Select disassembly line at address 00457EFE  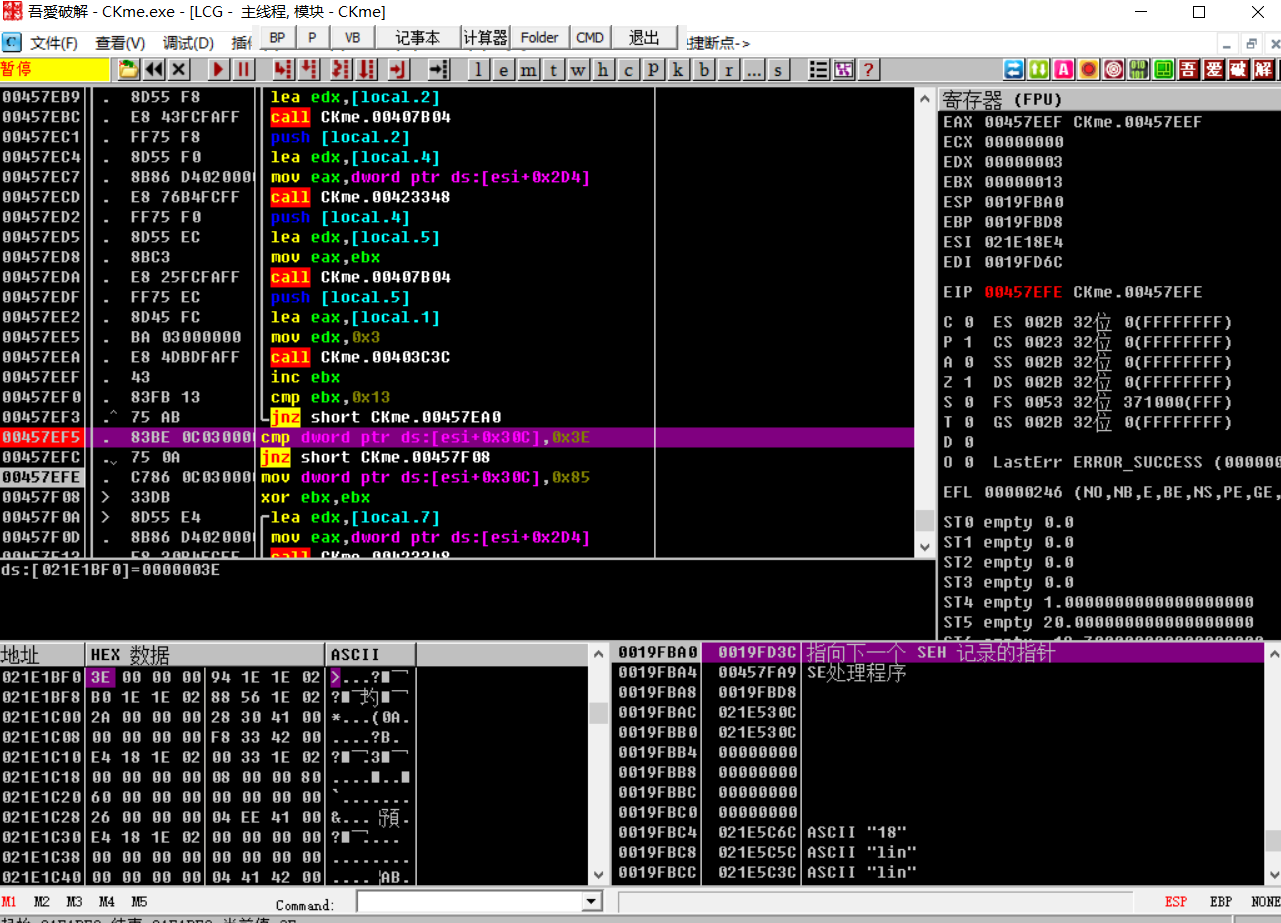[457, 477]
